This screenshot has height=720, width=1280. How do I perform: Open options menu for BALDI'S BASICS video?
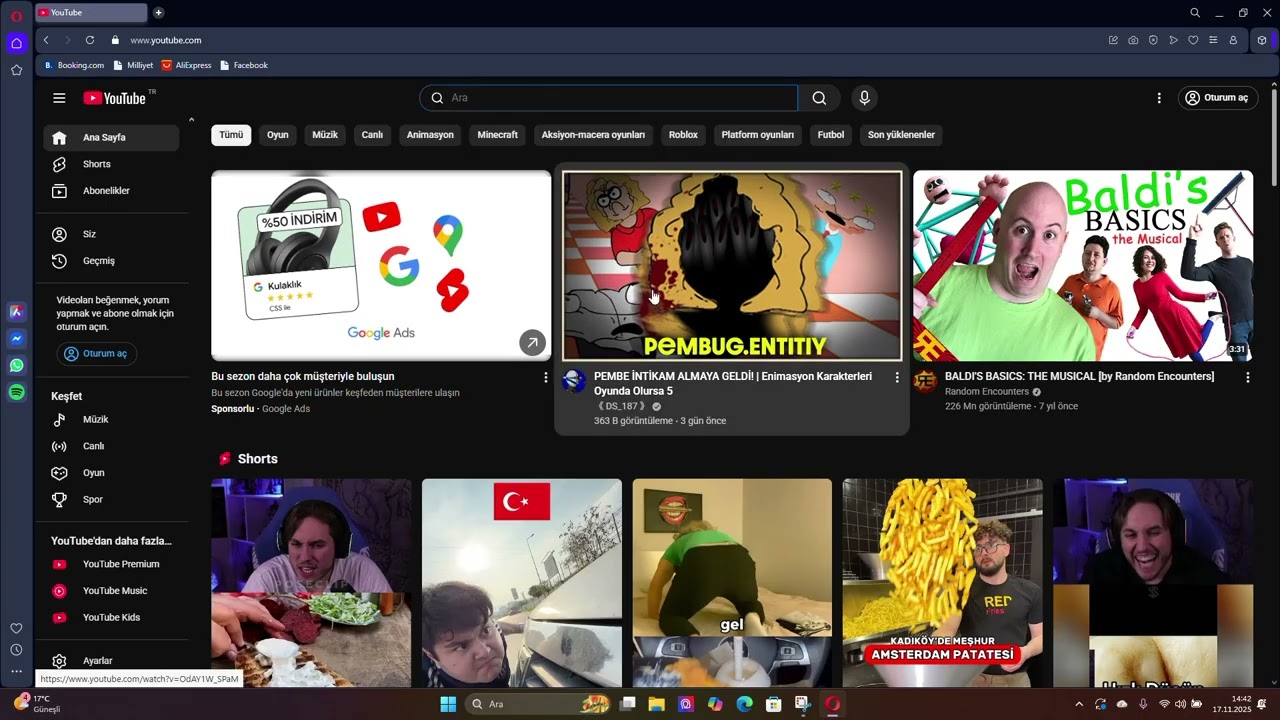[1248, 377]
